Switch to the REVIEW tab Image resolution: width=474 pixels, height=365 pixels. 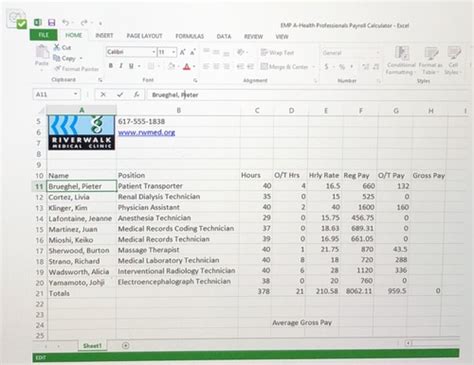[253, 36]
